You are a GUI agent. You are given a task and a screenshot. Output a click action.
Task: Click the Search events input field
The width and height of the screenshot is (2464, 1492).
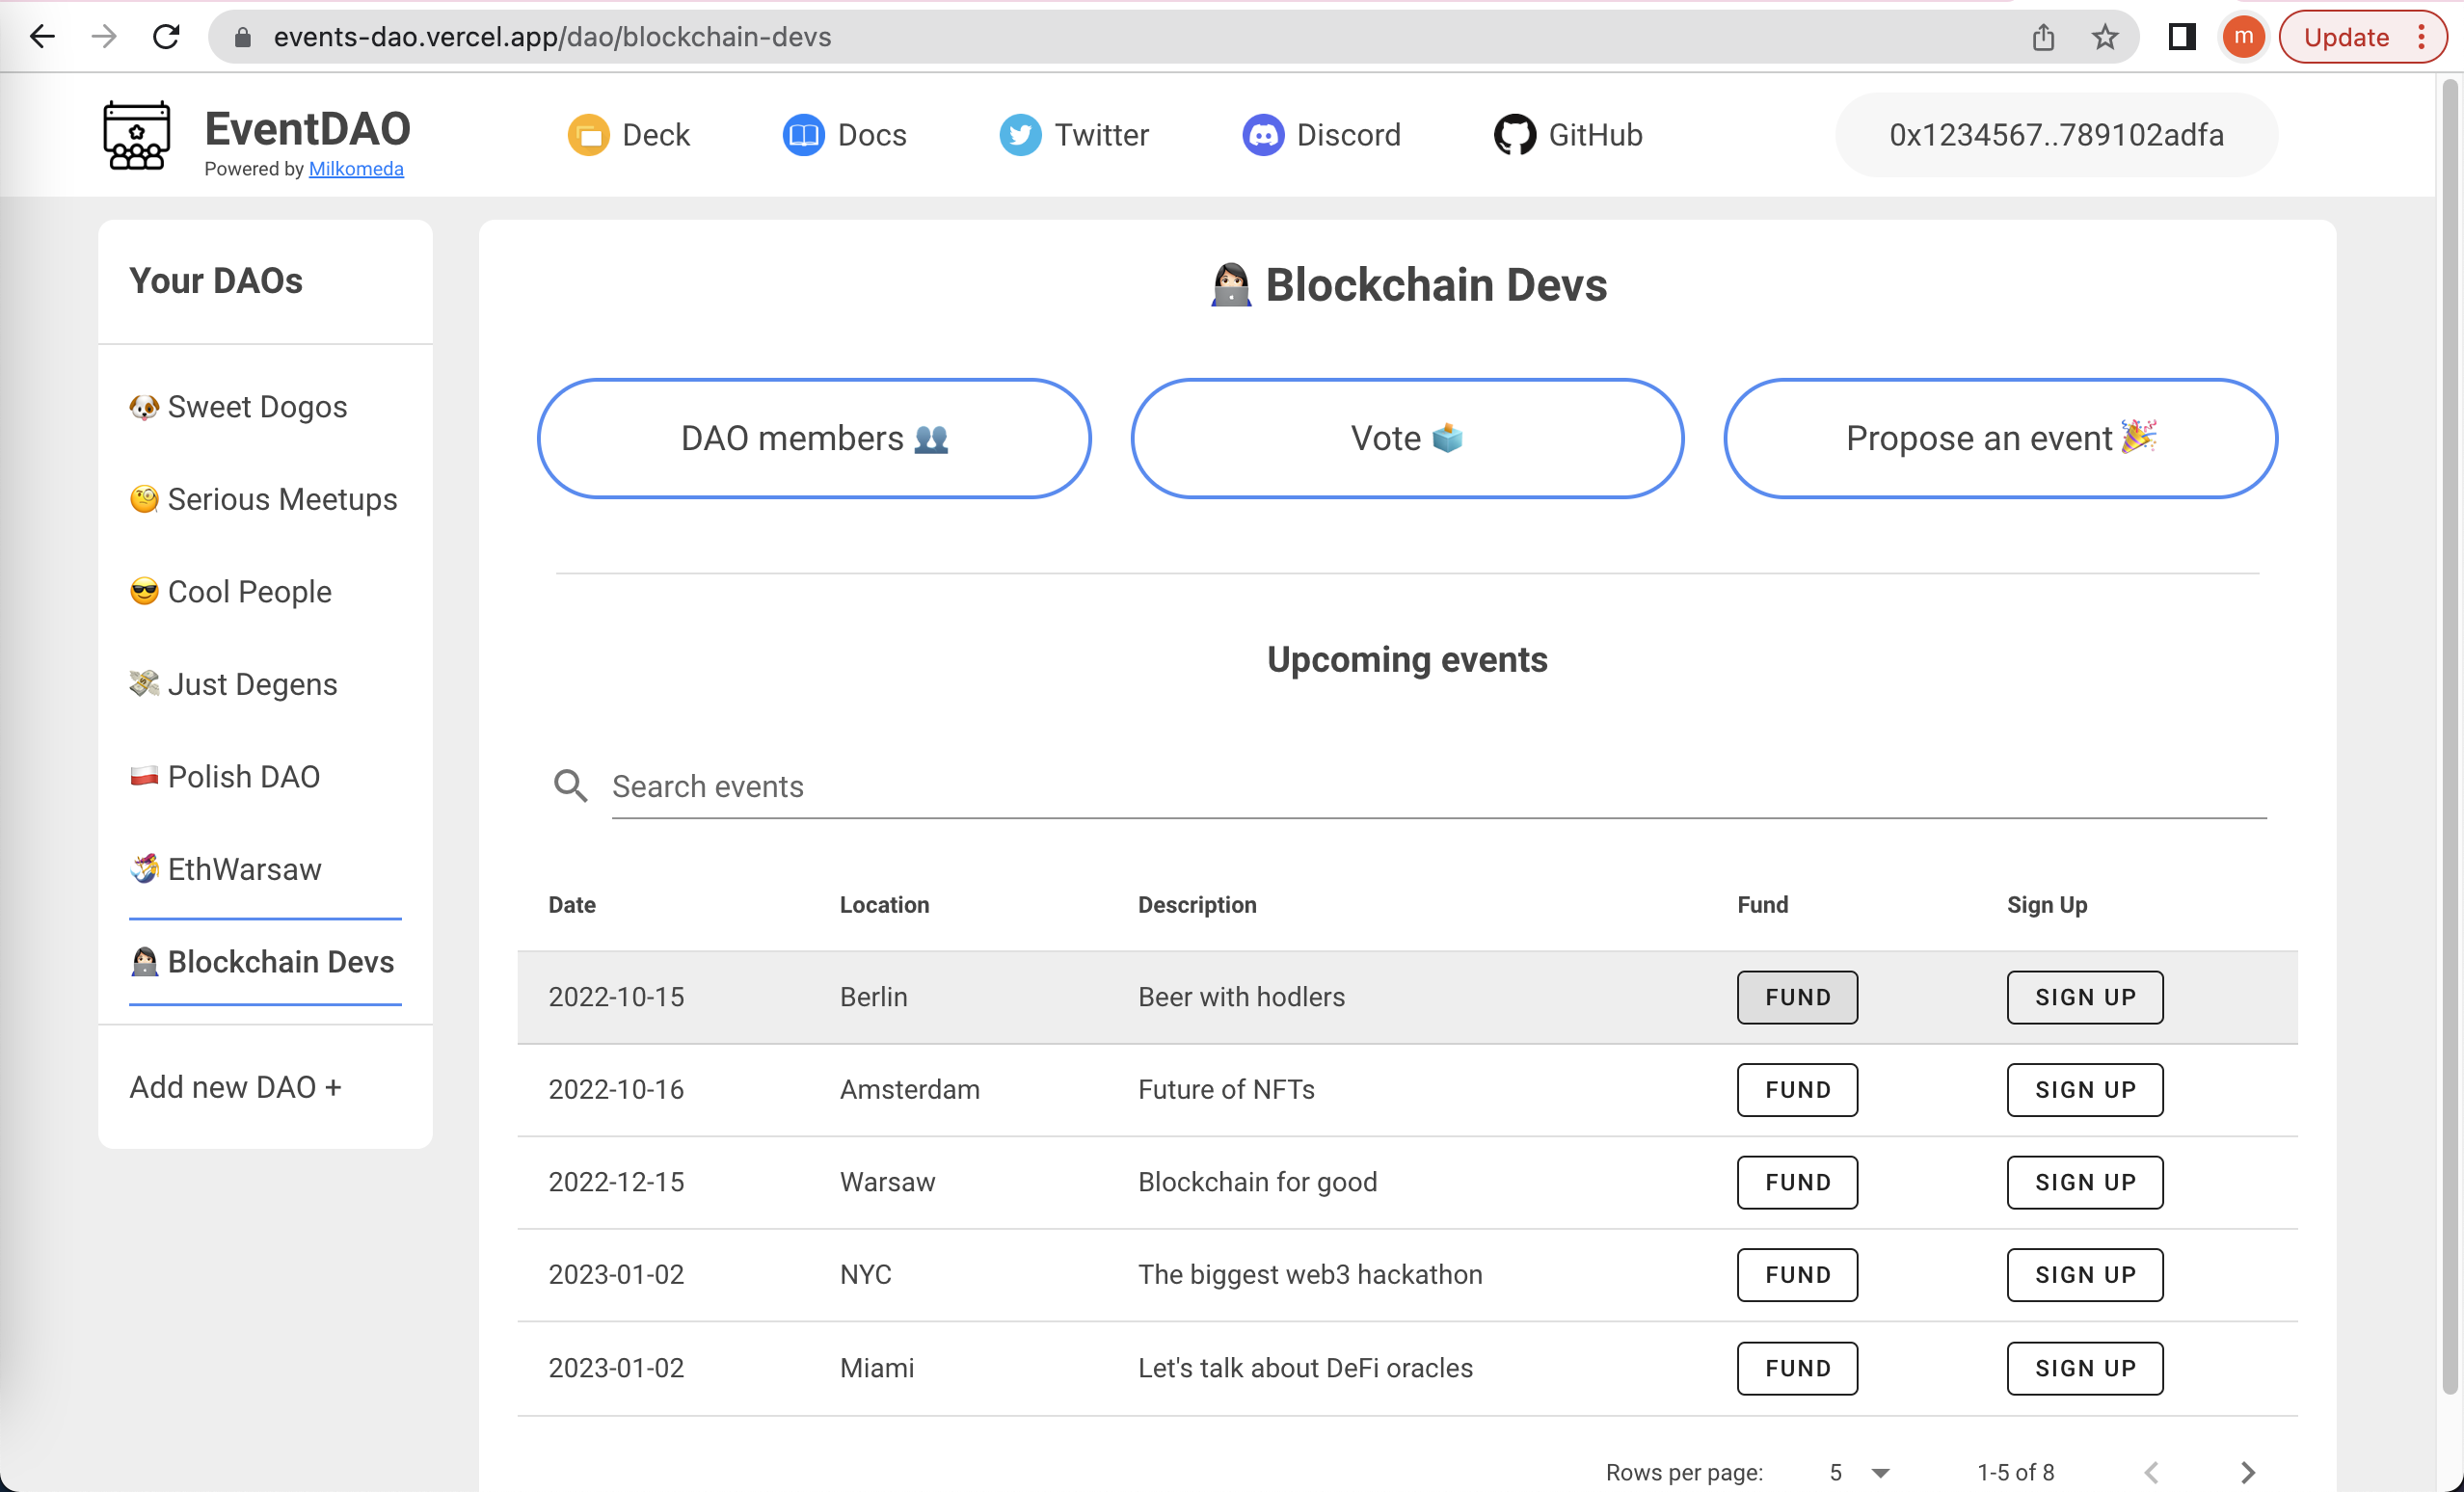click(1100, 786)
